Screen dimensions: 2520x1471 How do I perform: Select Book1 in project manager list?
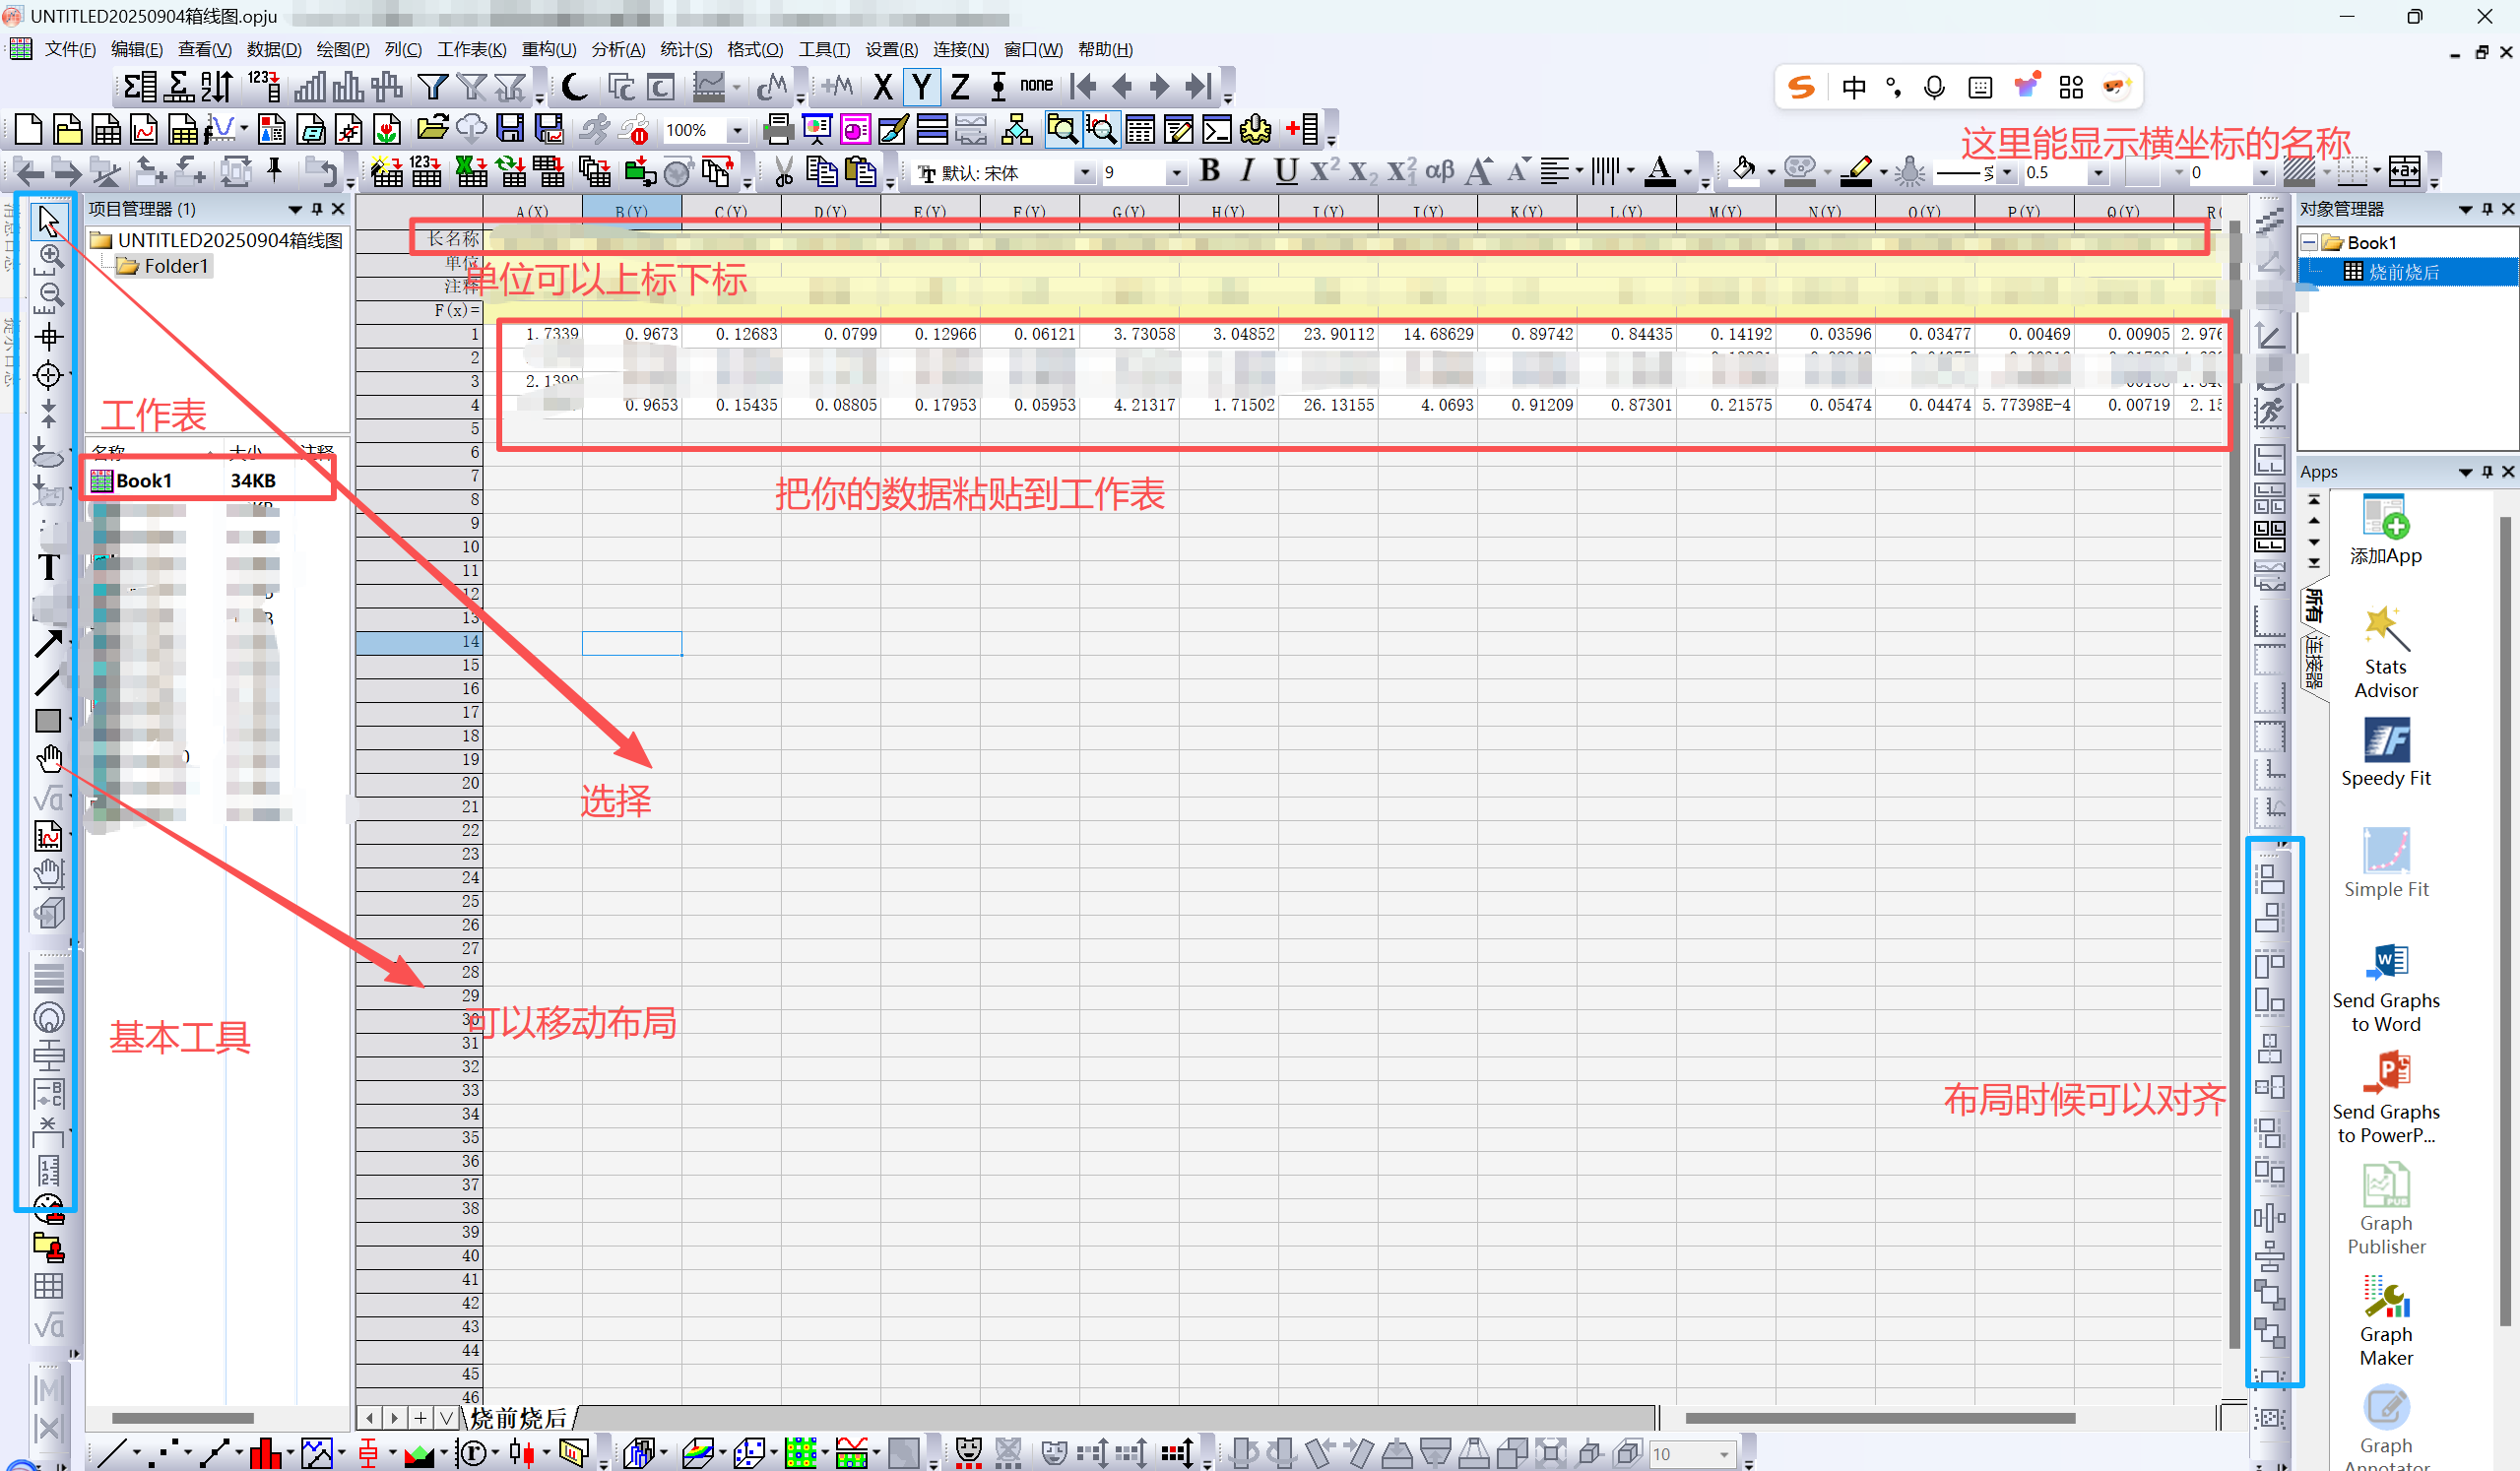144,481
